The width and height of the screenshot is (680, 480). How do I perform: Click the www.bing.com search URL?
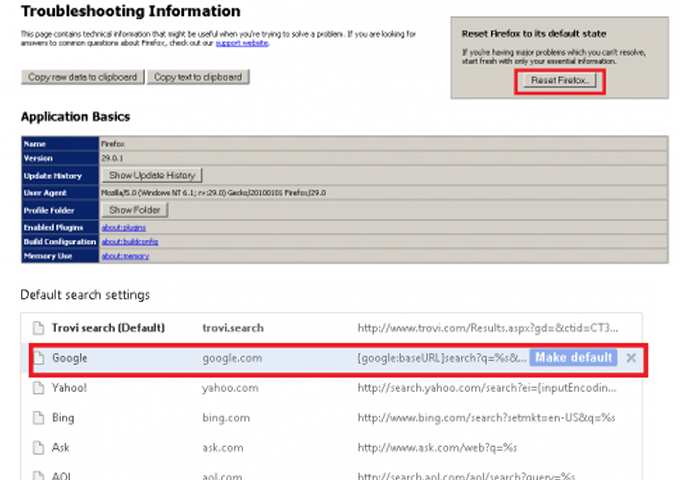coord(486,418)
